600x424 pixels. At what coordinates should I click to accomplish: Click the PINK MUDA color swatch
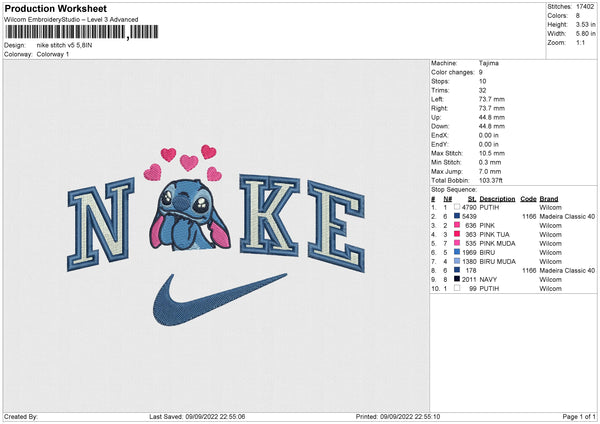click(457, 243)
